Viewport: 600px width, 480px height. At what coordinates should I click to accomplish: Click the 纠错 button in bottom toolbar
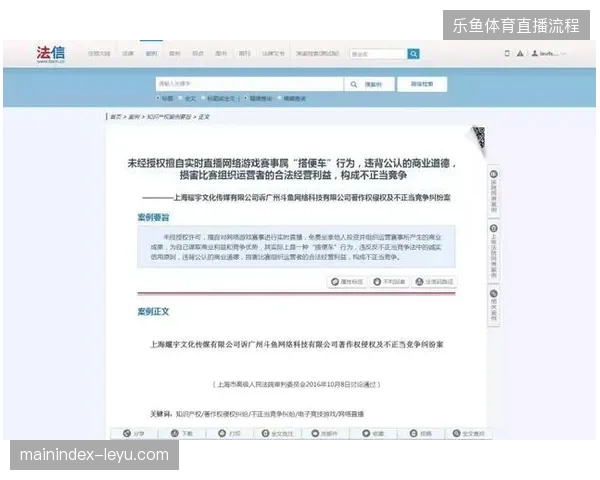tap(421, 433)
